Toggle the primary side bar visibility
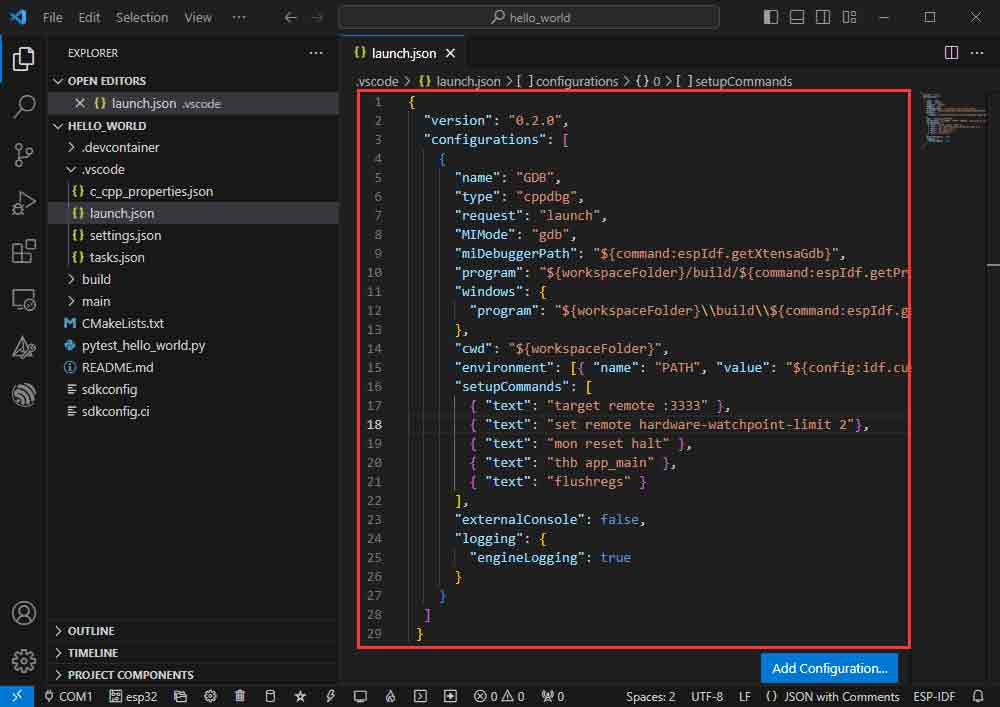The width and height of the screenshot is (1000, 707). tap(770, 17)
